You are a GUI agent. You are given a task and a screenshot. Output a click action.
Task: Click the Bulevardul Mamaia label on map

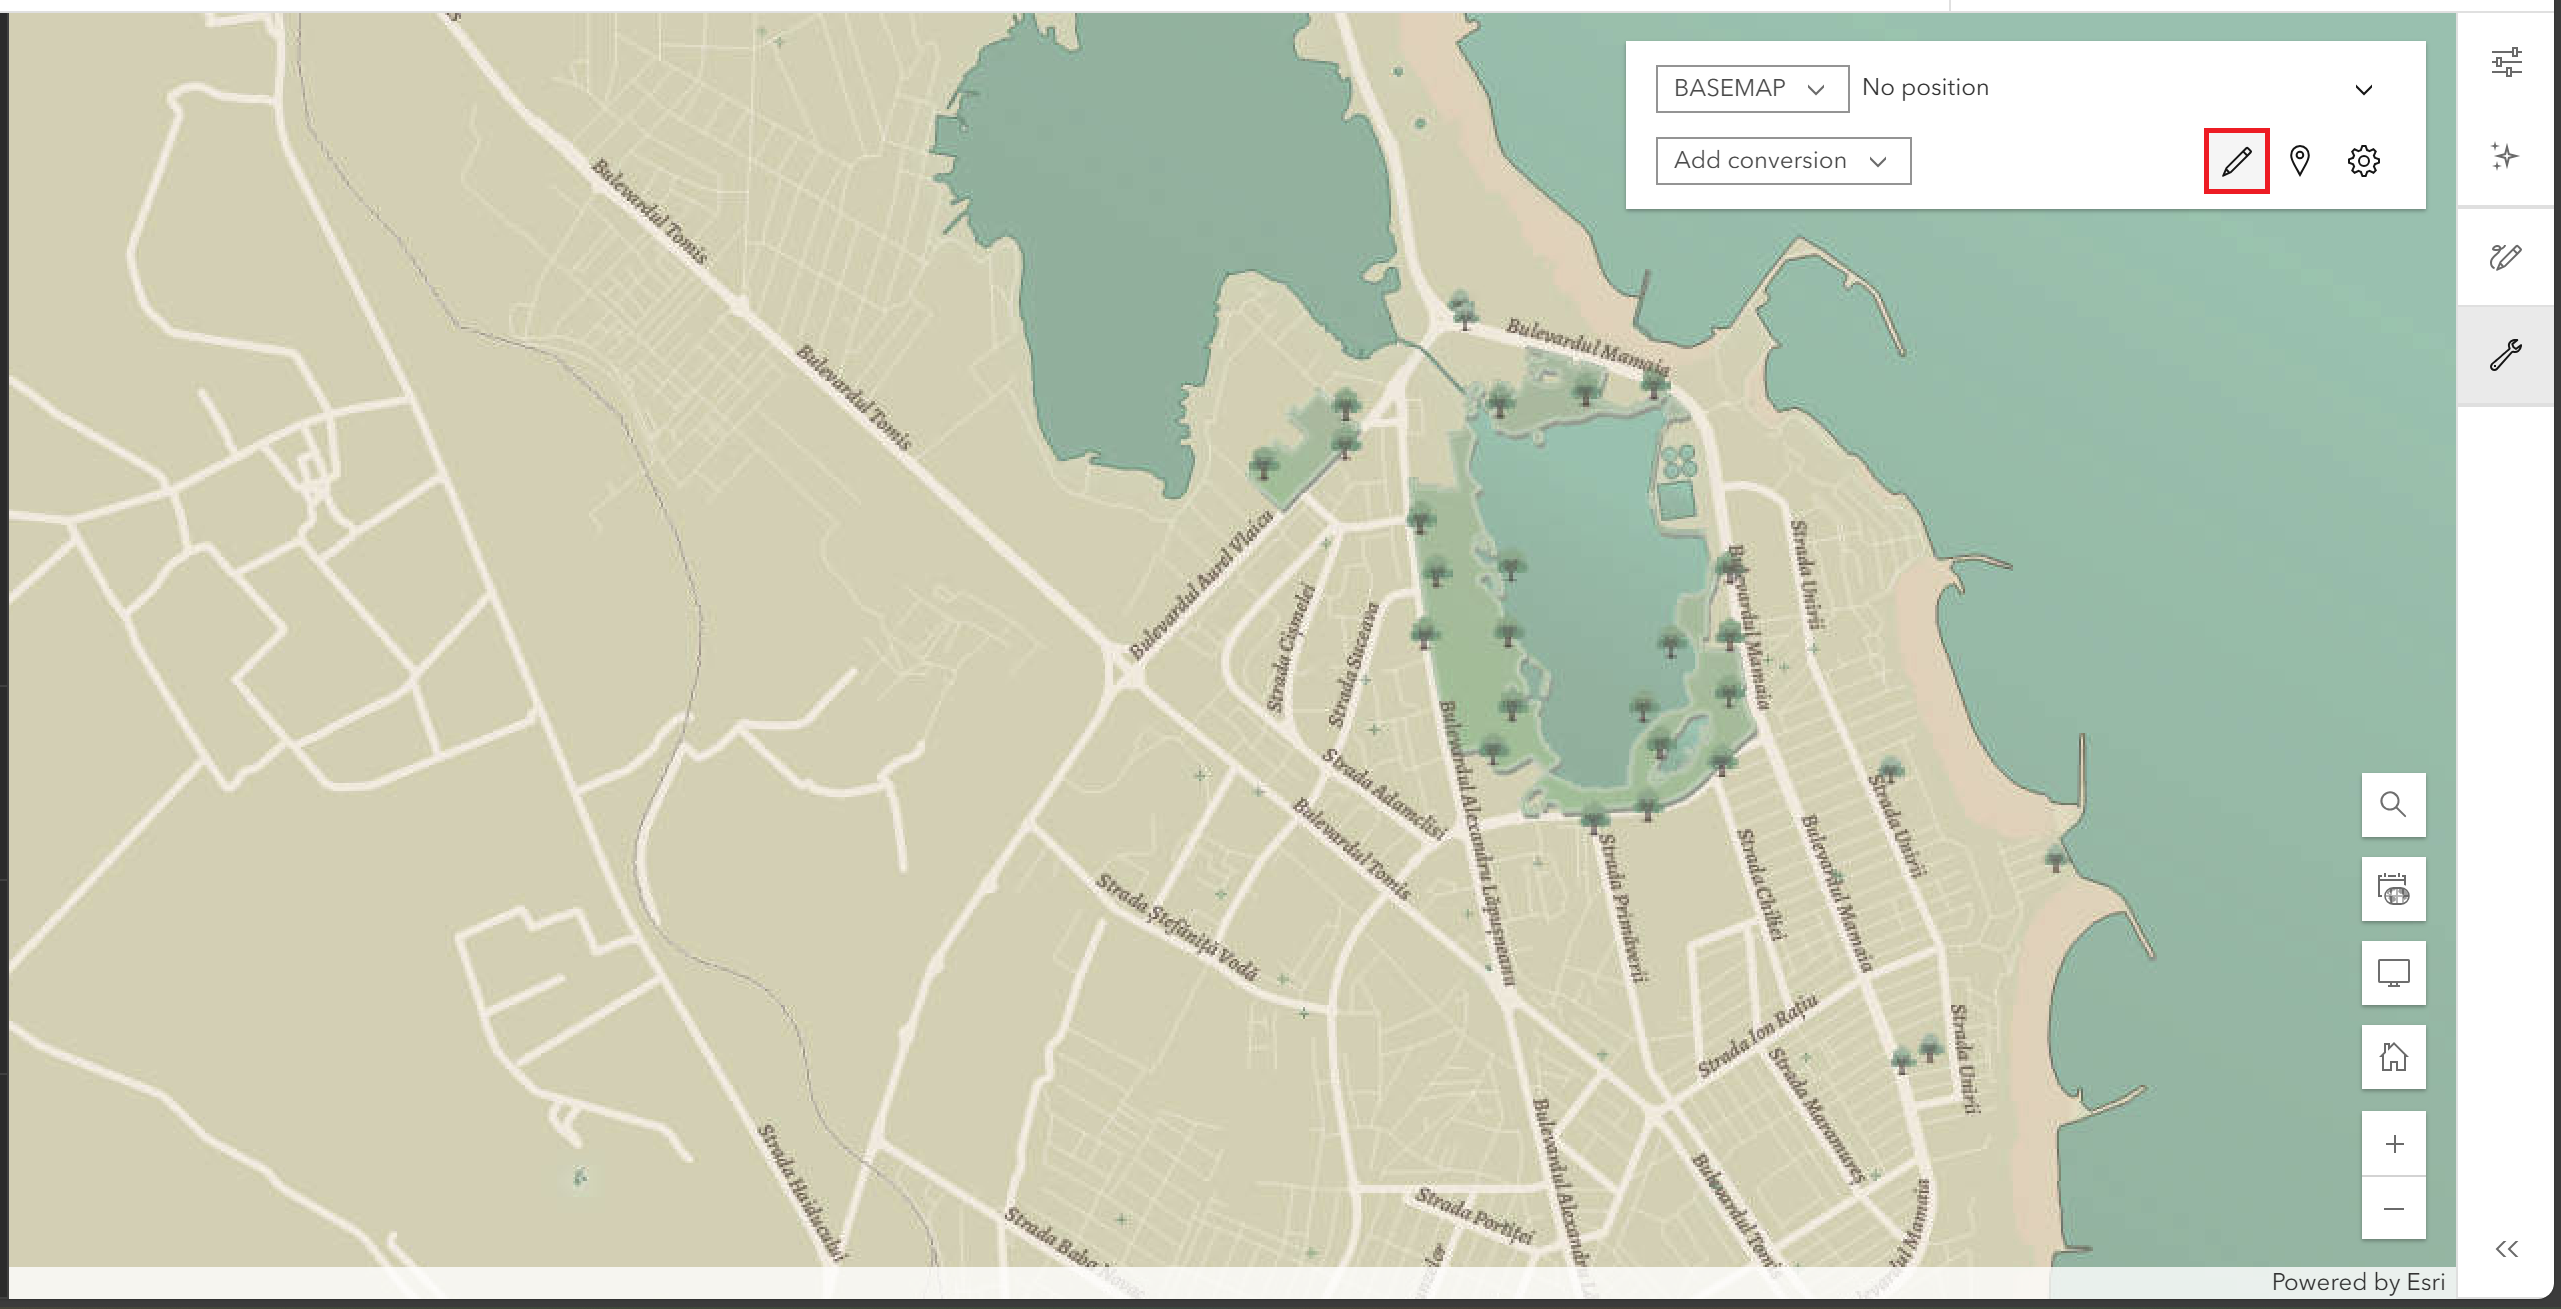click(x=1586, y=345)
